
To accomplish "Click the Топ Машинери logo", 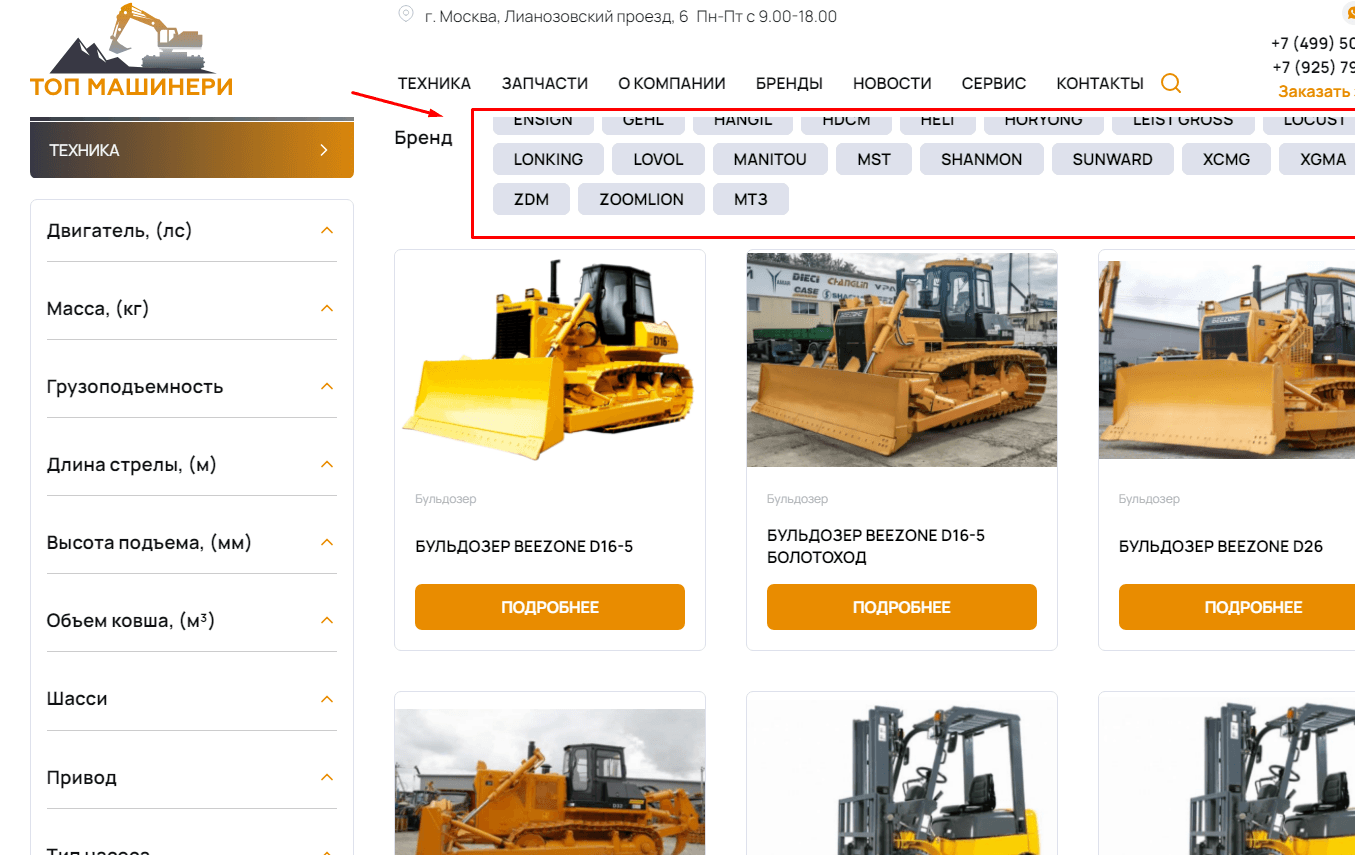I will click(x=131, y=51).
